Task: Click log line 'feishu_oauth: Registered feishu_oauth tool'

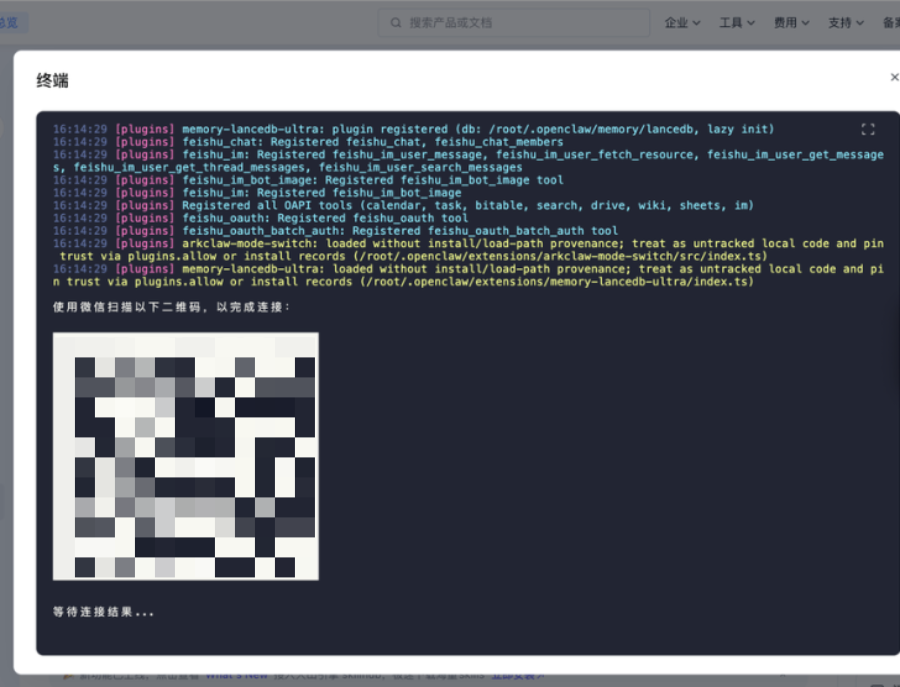Action: [x=261, y=218]
